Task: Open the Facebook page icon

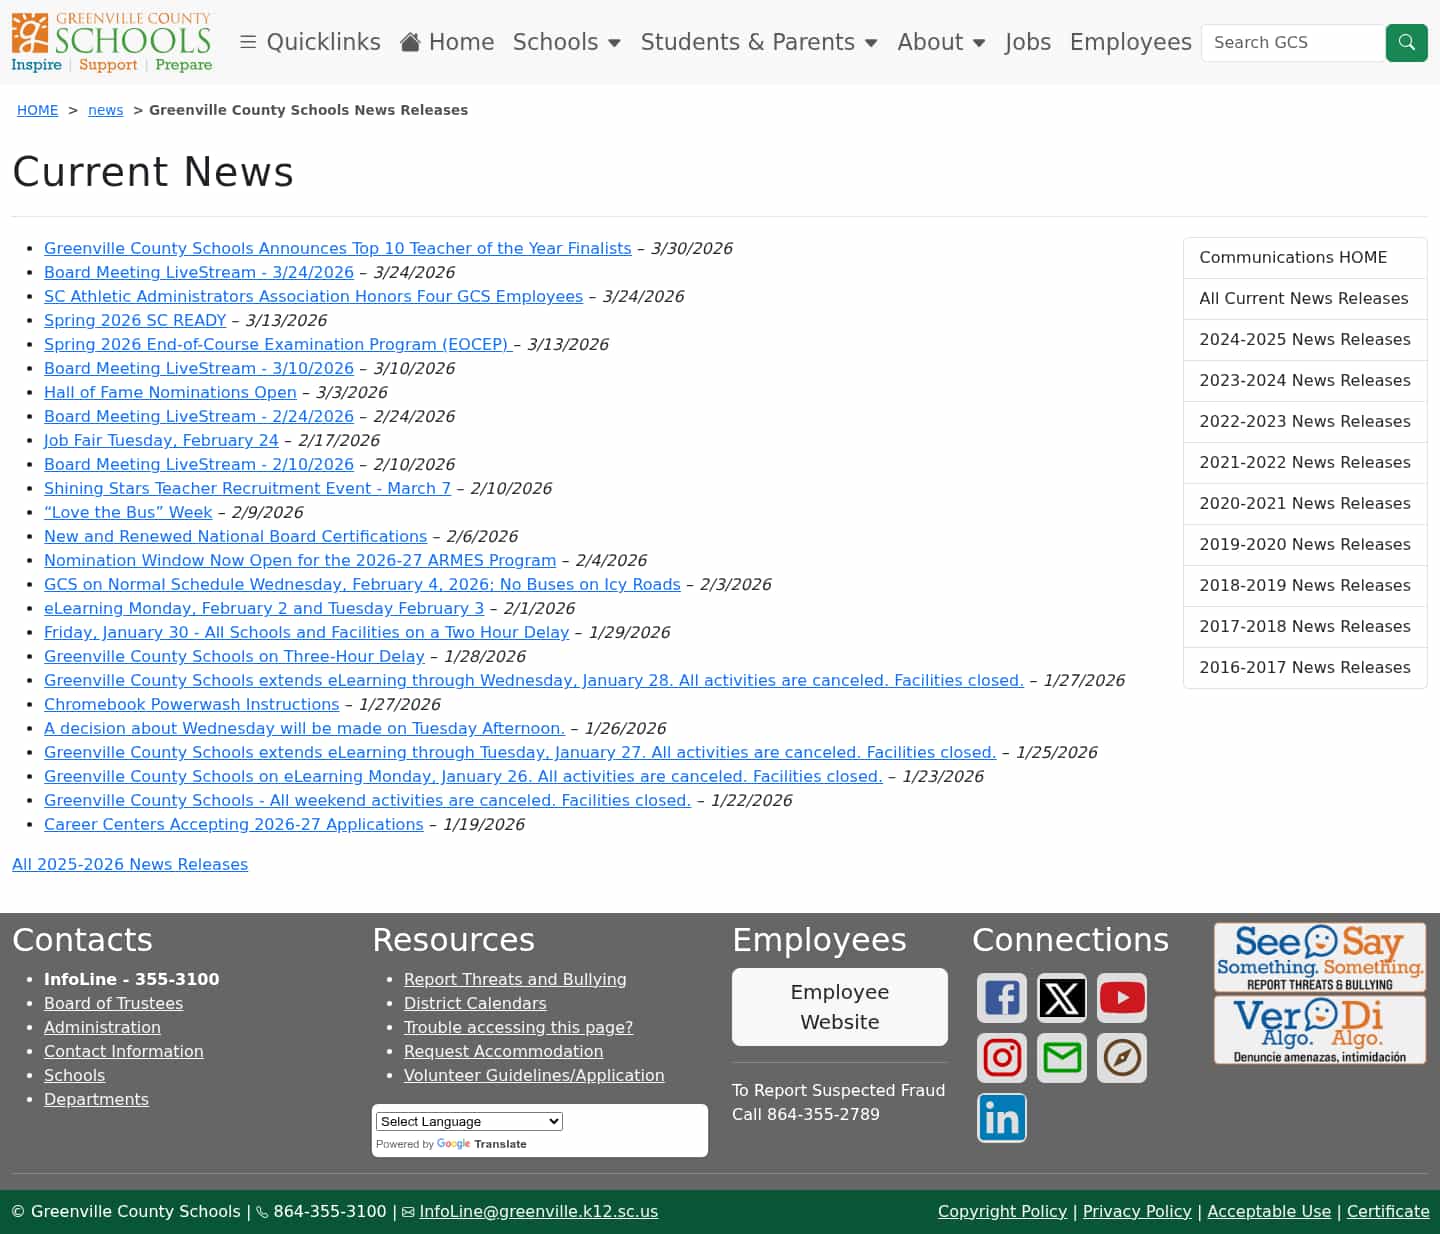Action: tap(1001, 997)
